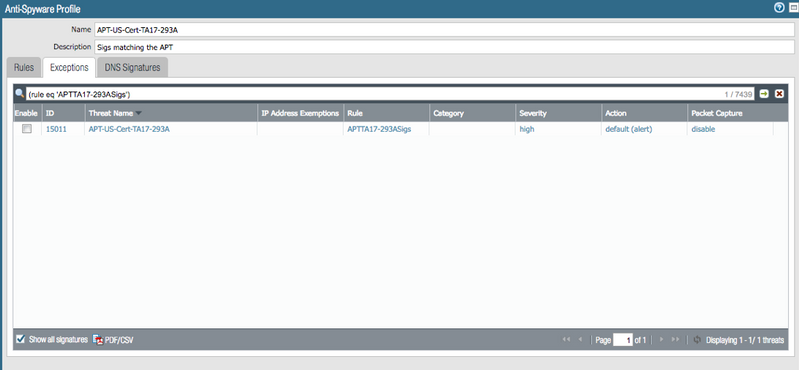Image resolution: width=799 pixels, height=370 pixels.
Task: Enable exception for threat 15011
Action: click(26, 129)
